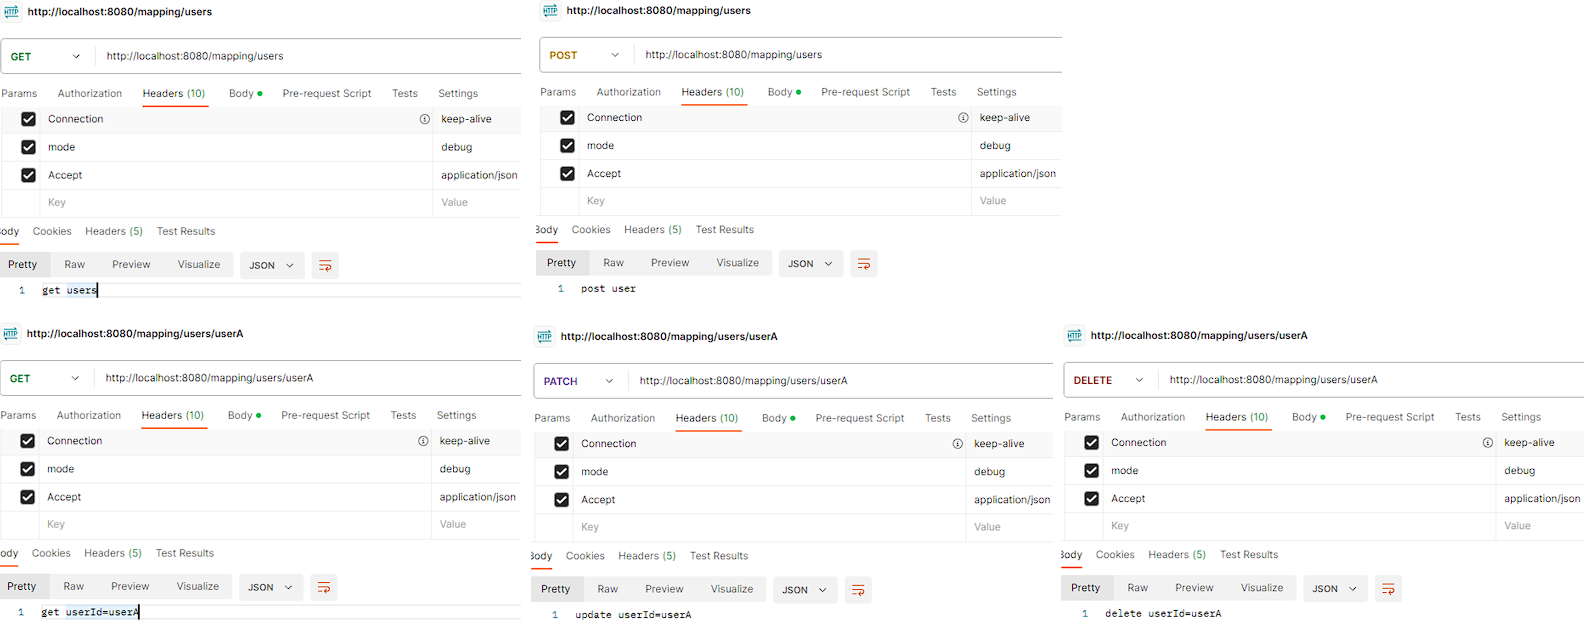Open DELETE method dropdown

pyautogui.click(x=1109, y=381)
